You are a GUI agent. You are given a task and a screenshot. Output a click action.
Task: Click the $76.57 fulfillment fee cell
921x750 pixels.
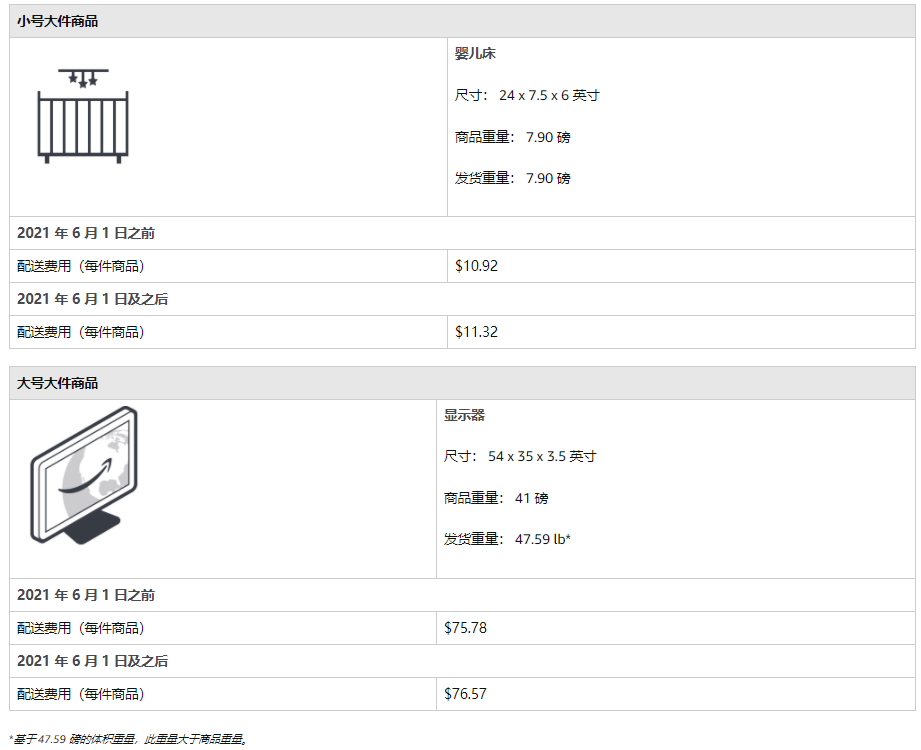pyautogui.click(x=465, y=694)
